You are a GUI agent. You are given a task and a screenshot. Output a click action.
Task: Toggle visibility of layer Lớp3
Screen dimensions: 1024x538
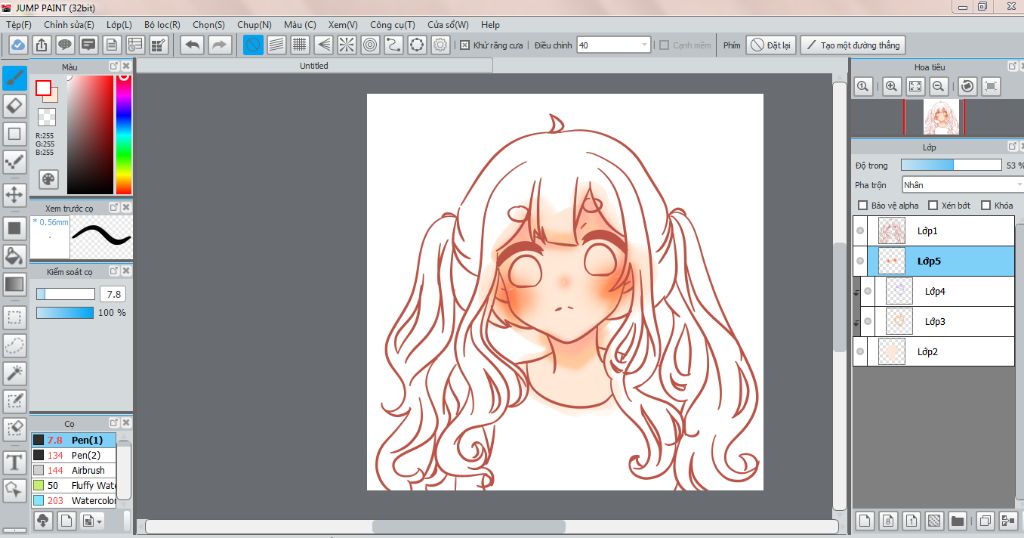tap(868, 321)
